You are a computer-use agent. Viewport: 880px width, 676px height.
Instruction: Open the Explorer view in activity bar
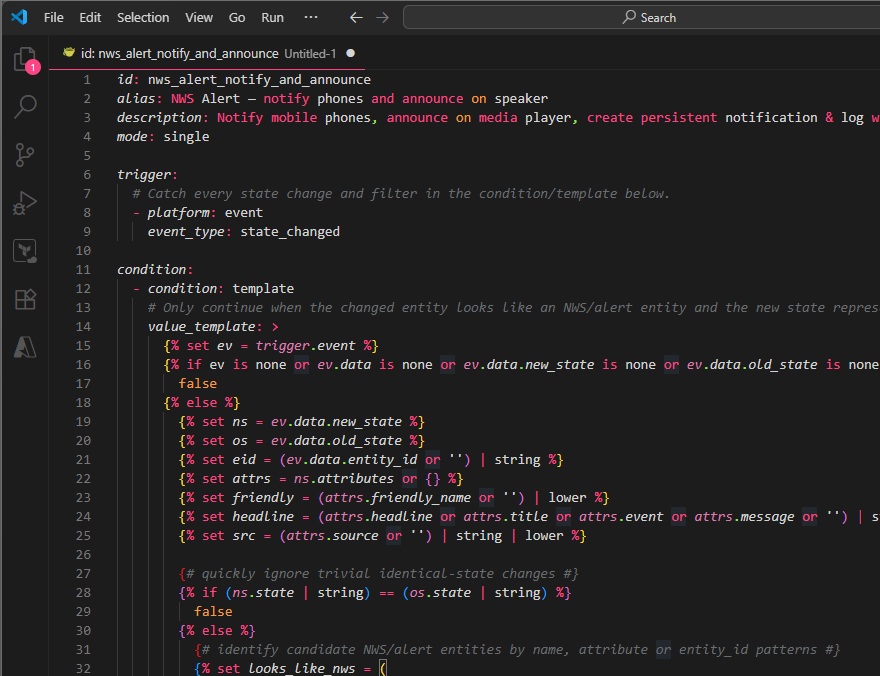25,59
